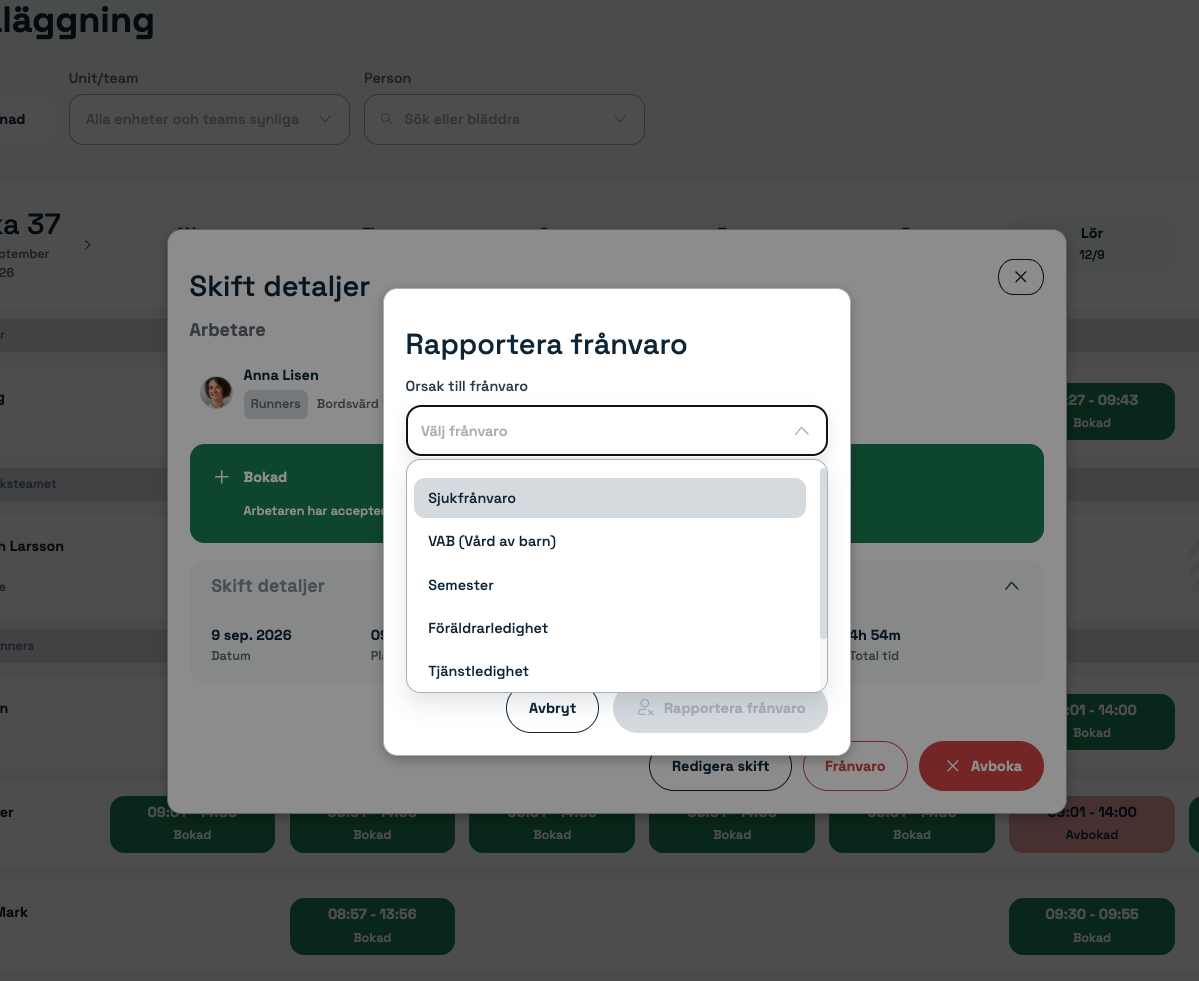This screenshot has height=981, width=1199.
Task: Click the Avbryt button
Action: (x=552, y=708)
